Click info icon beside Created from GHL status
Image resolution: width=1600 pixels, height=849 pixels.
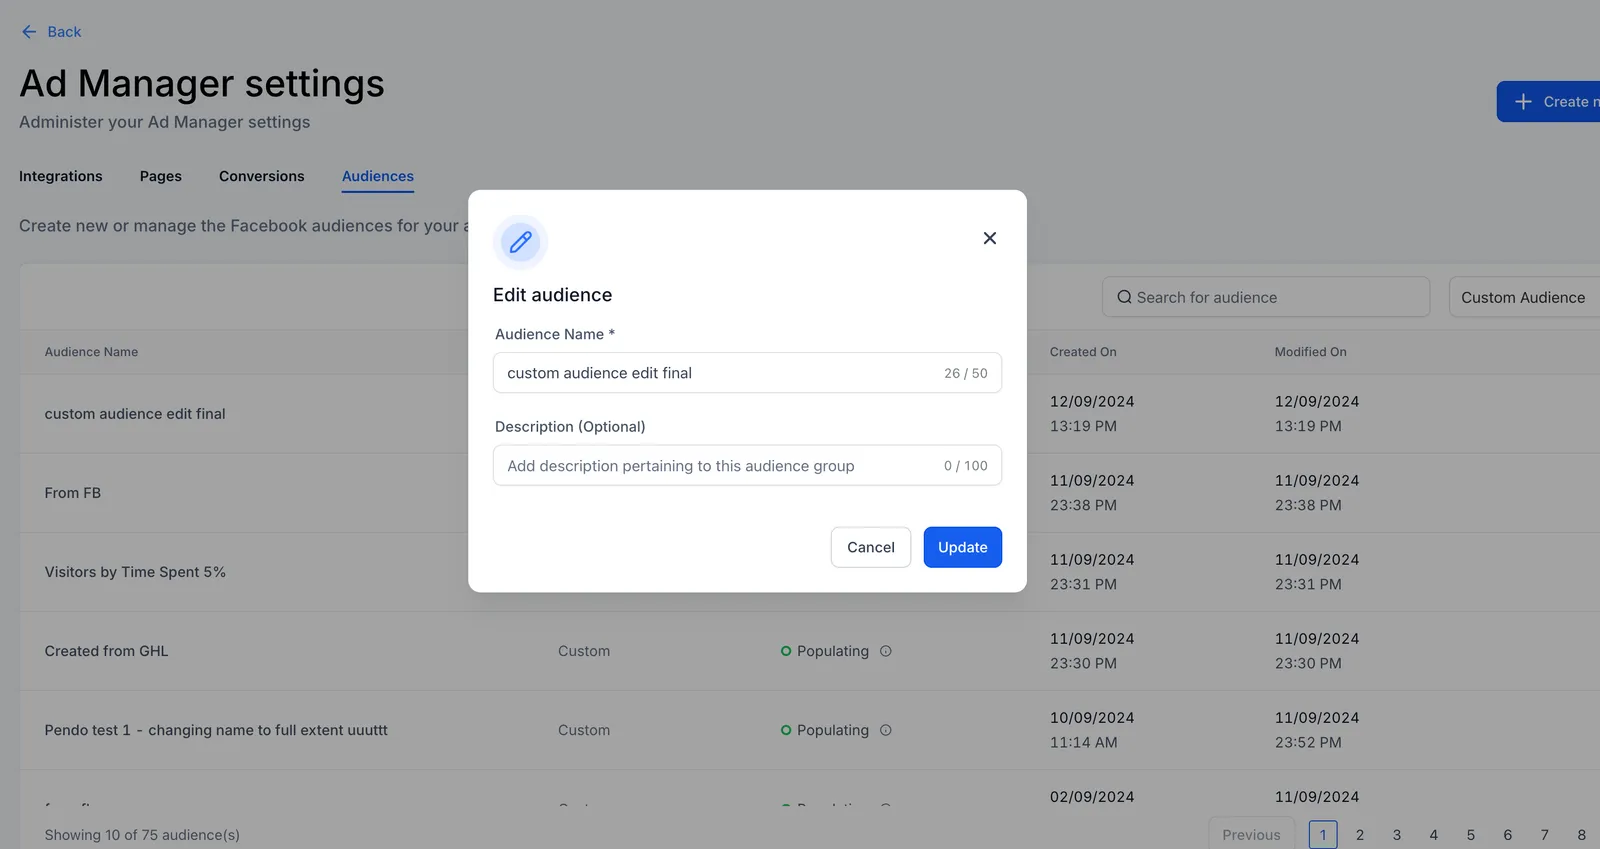pyautogui.click(x=885, y=651)
